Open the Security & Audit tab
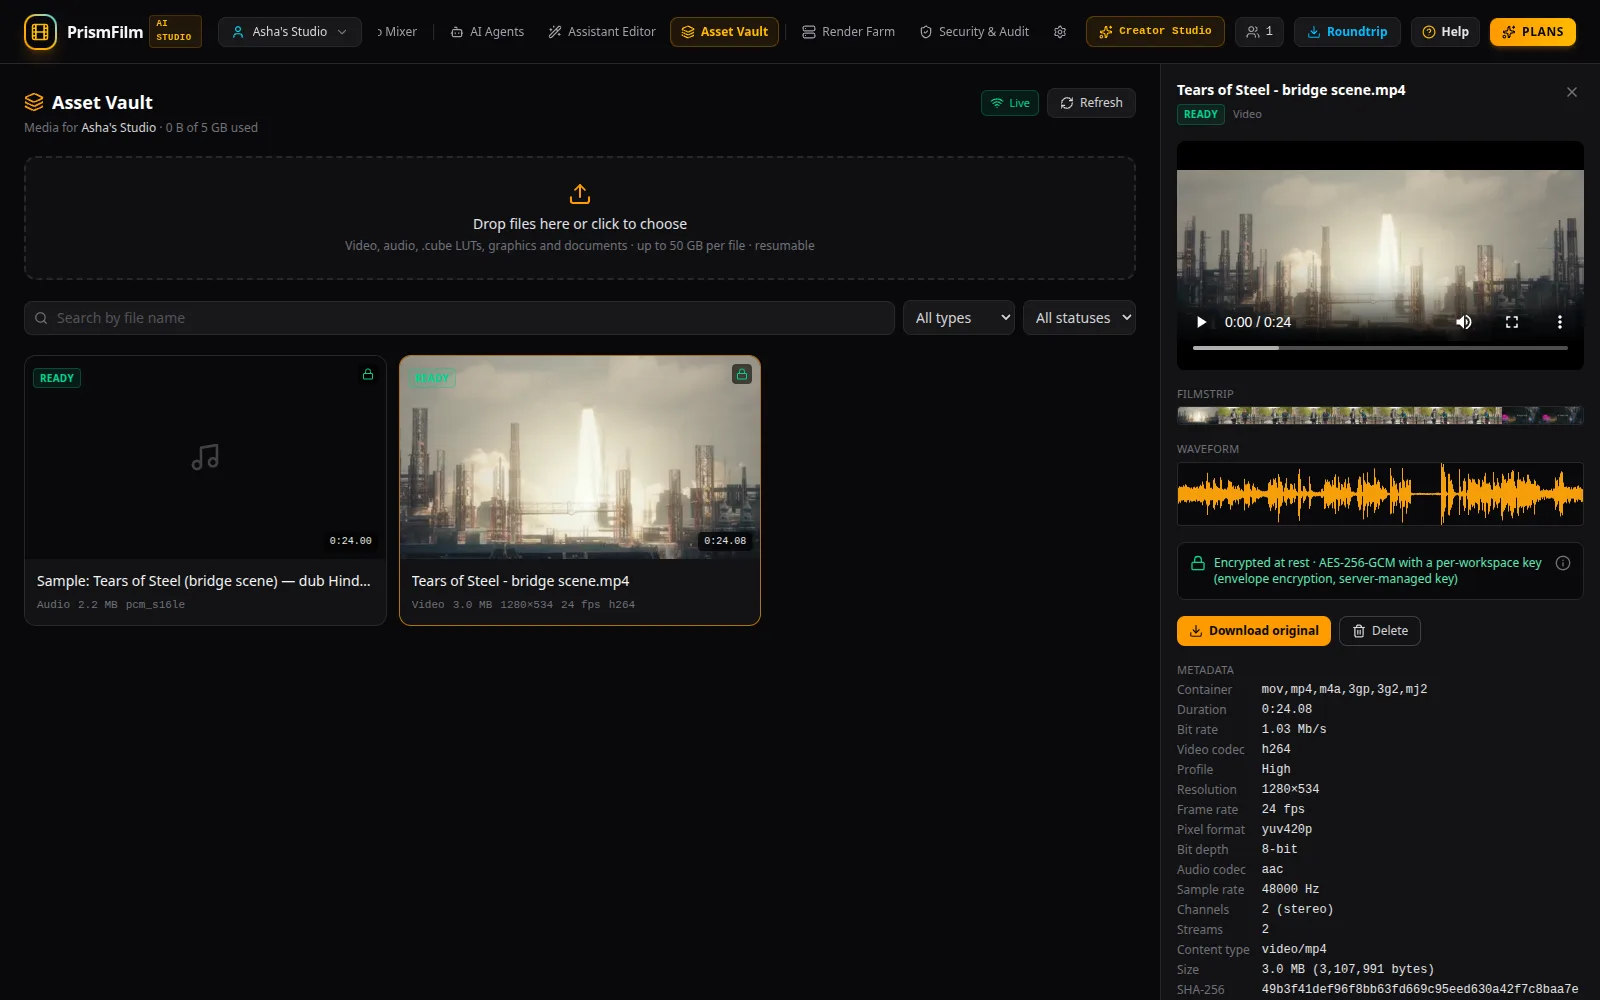The image size is (1600, 1000). (x=974, y=32)
